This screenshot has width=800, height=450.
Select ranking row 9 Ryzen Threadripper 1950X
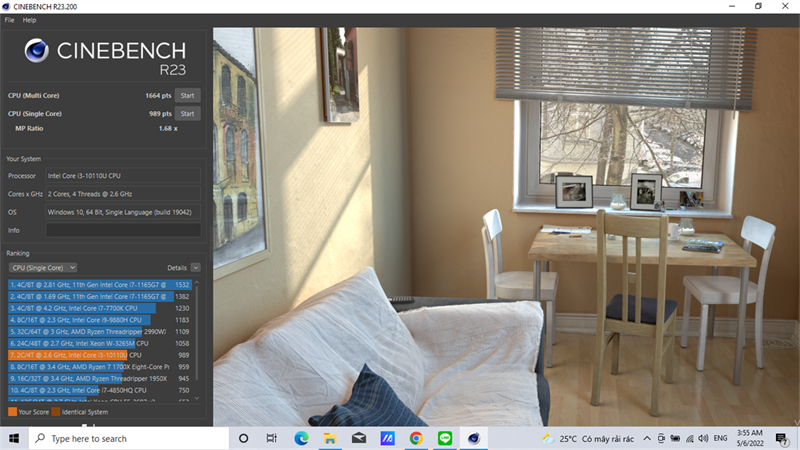[99, 379]
